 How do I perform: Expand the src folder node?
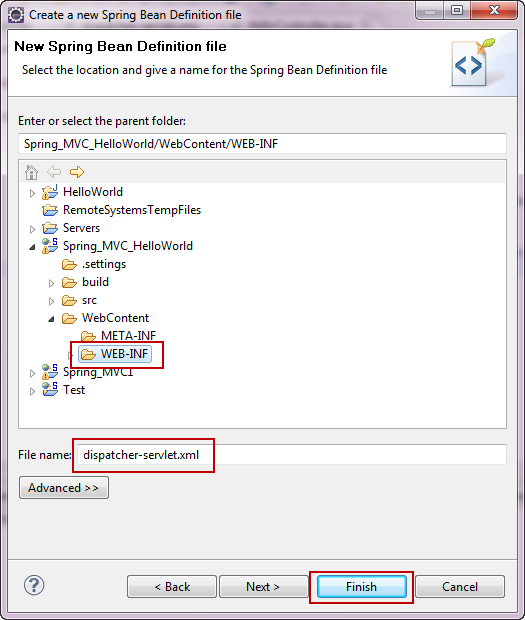click(51, 301)
